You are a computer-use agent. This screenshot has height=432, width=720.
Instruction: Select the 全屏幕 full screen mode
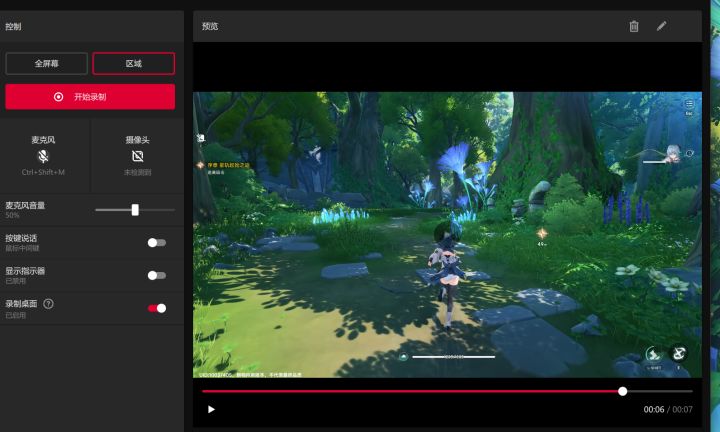[x=46, y=63]
